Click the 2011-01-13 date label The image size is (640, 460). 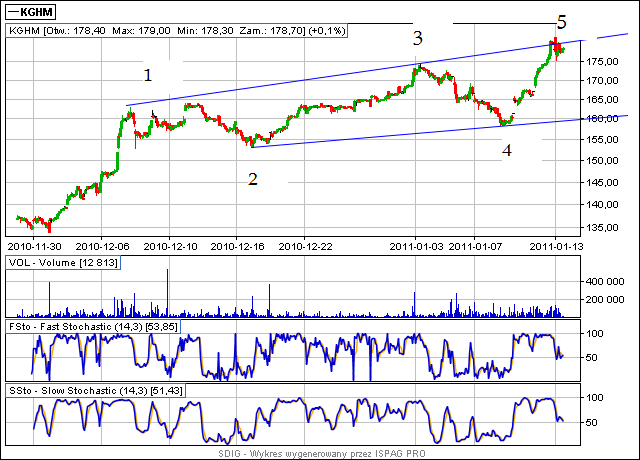tap(557, 243)
